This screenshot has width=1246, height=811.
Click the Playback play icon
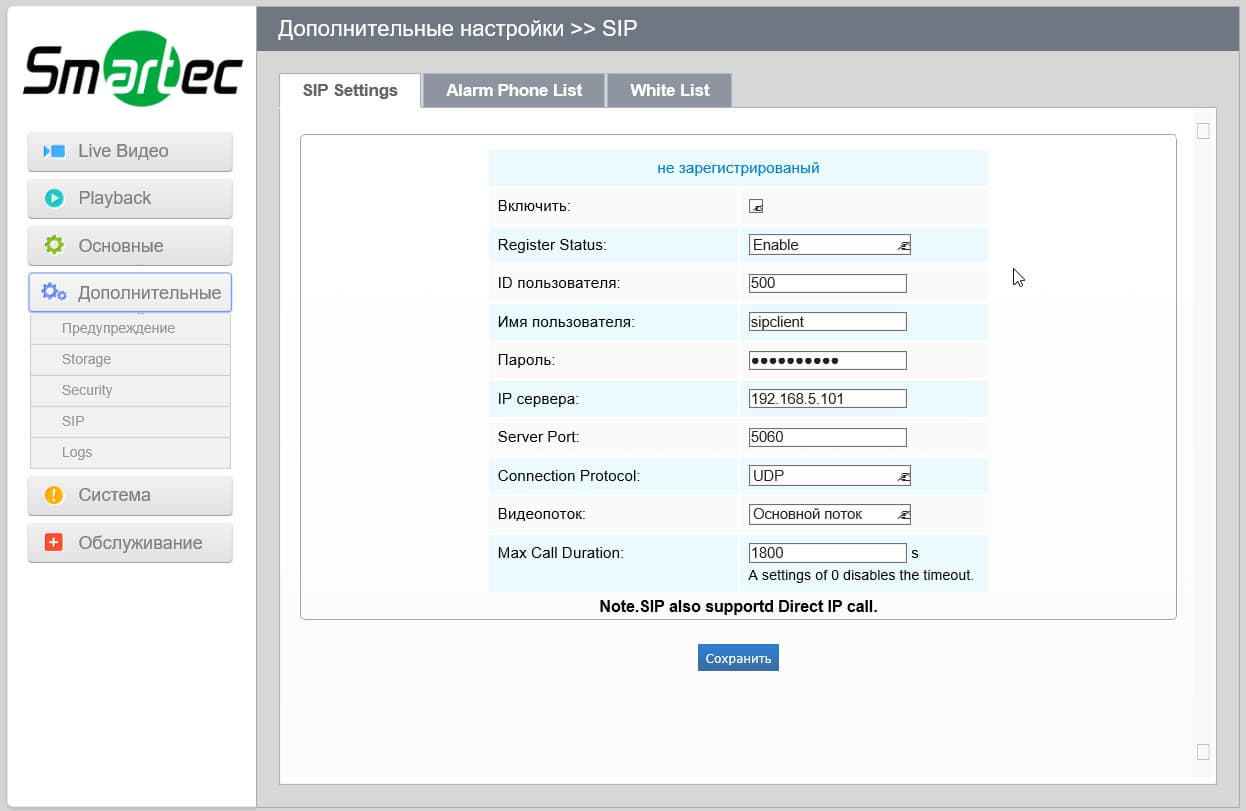click(54, 198)
